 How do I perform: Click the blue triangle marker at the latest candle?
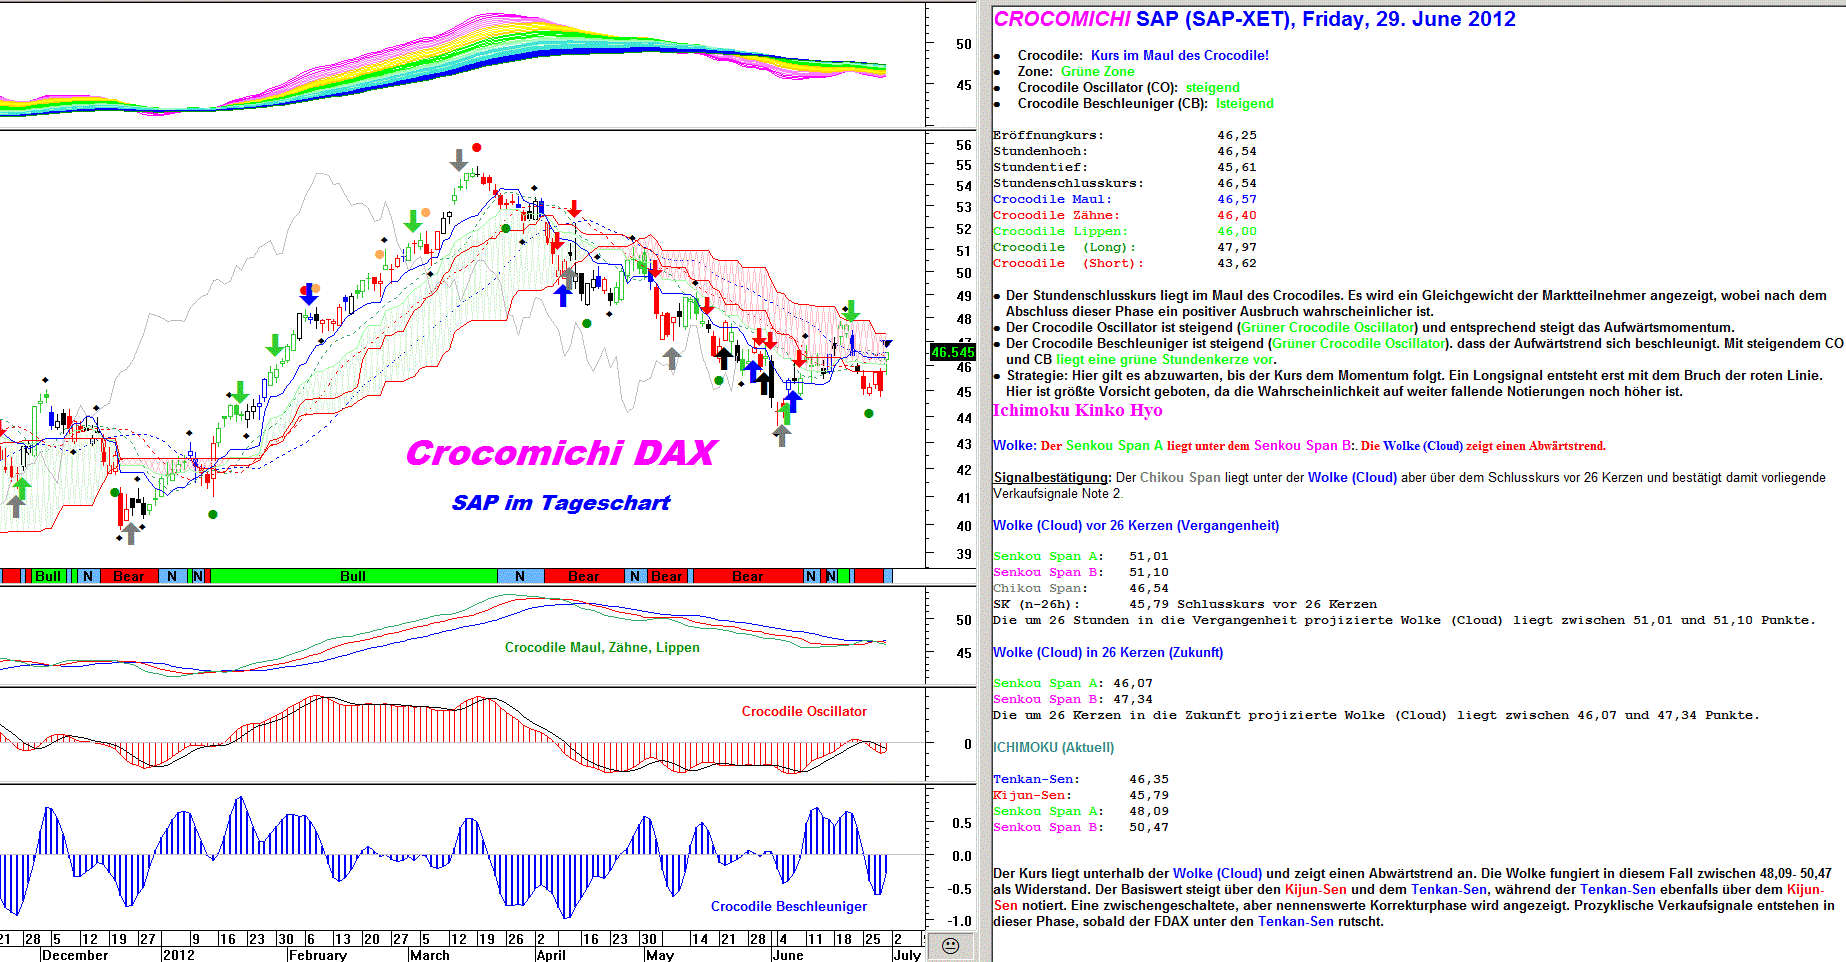click(x=887, y=344)
